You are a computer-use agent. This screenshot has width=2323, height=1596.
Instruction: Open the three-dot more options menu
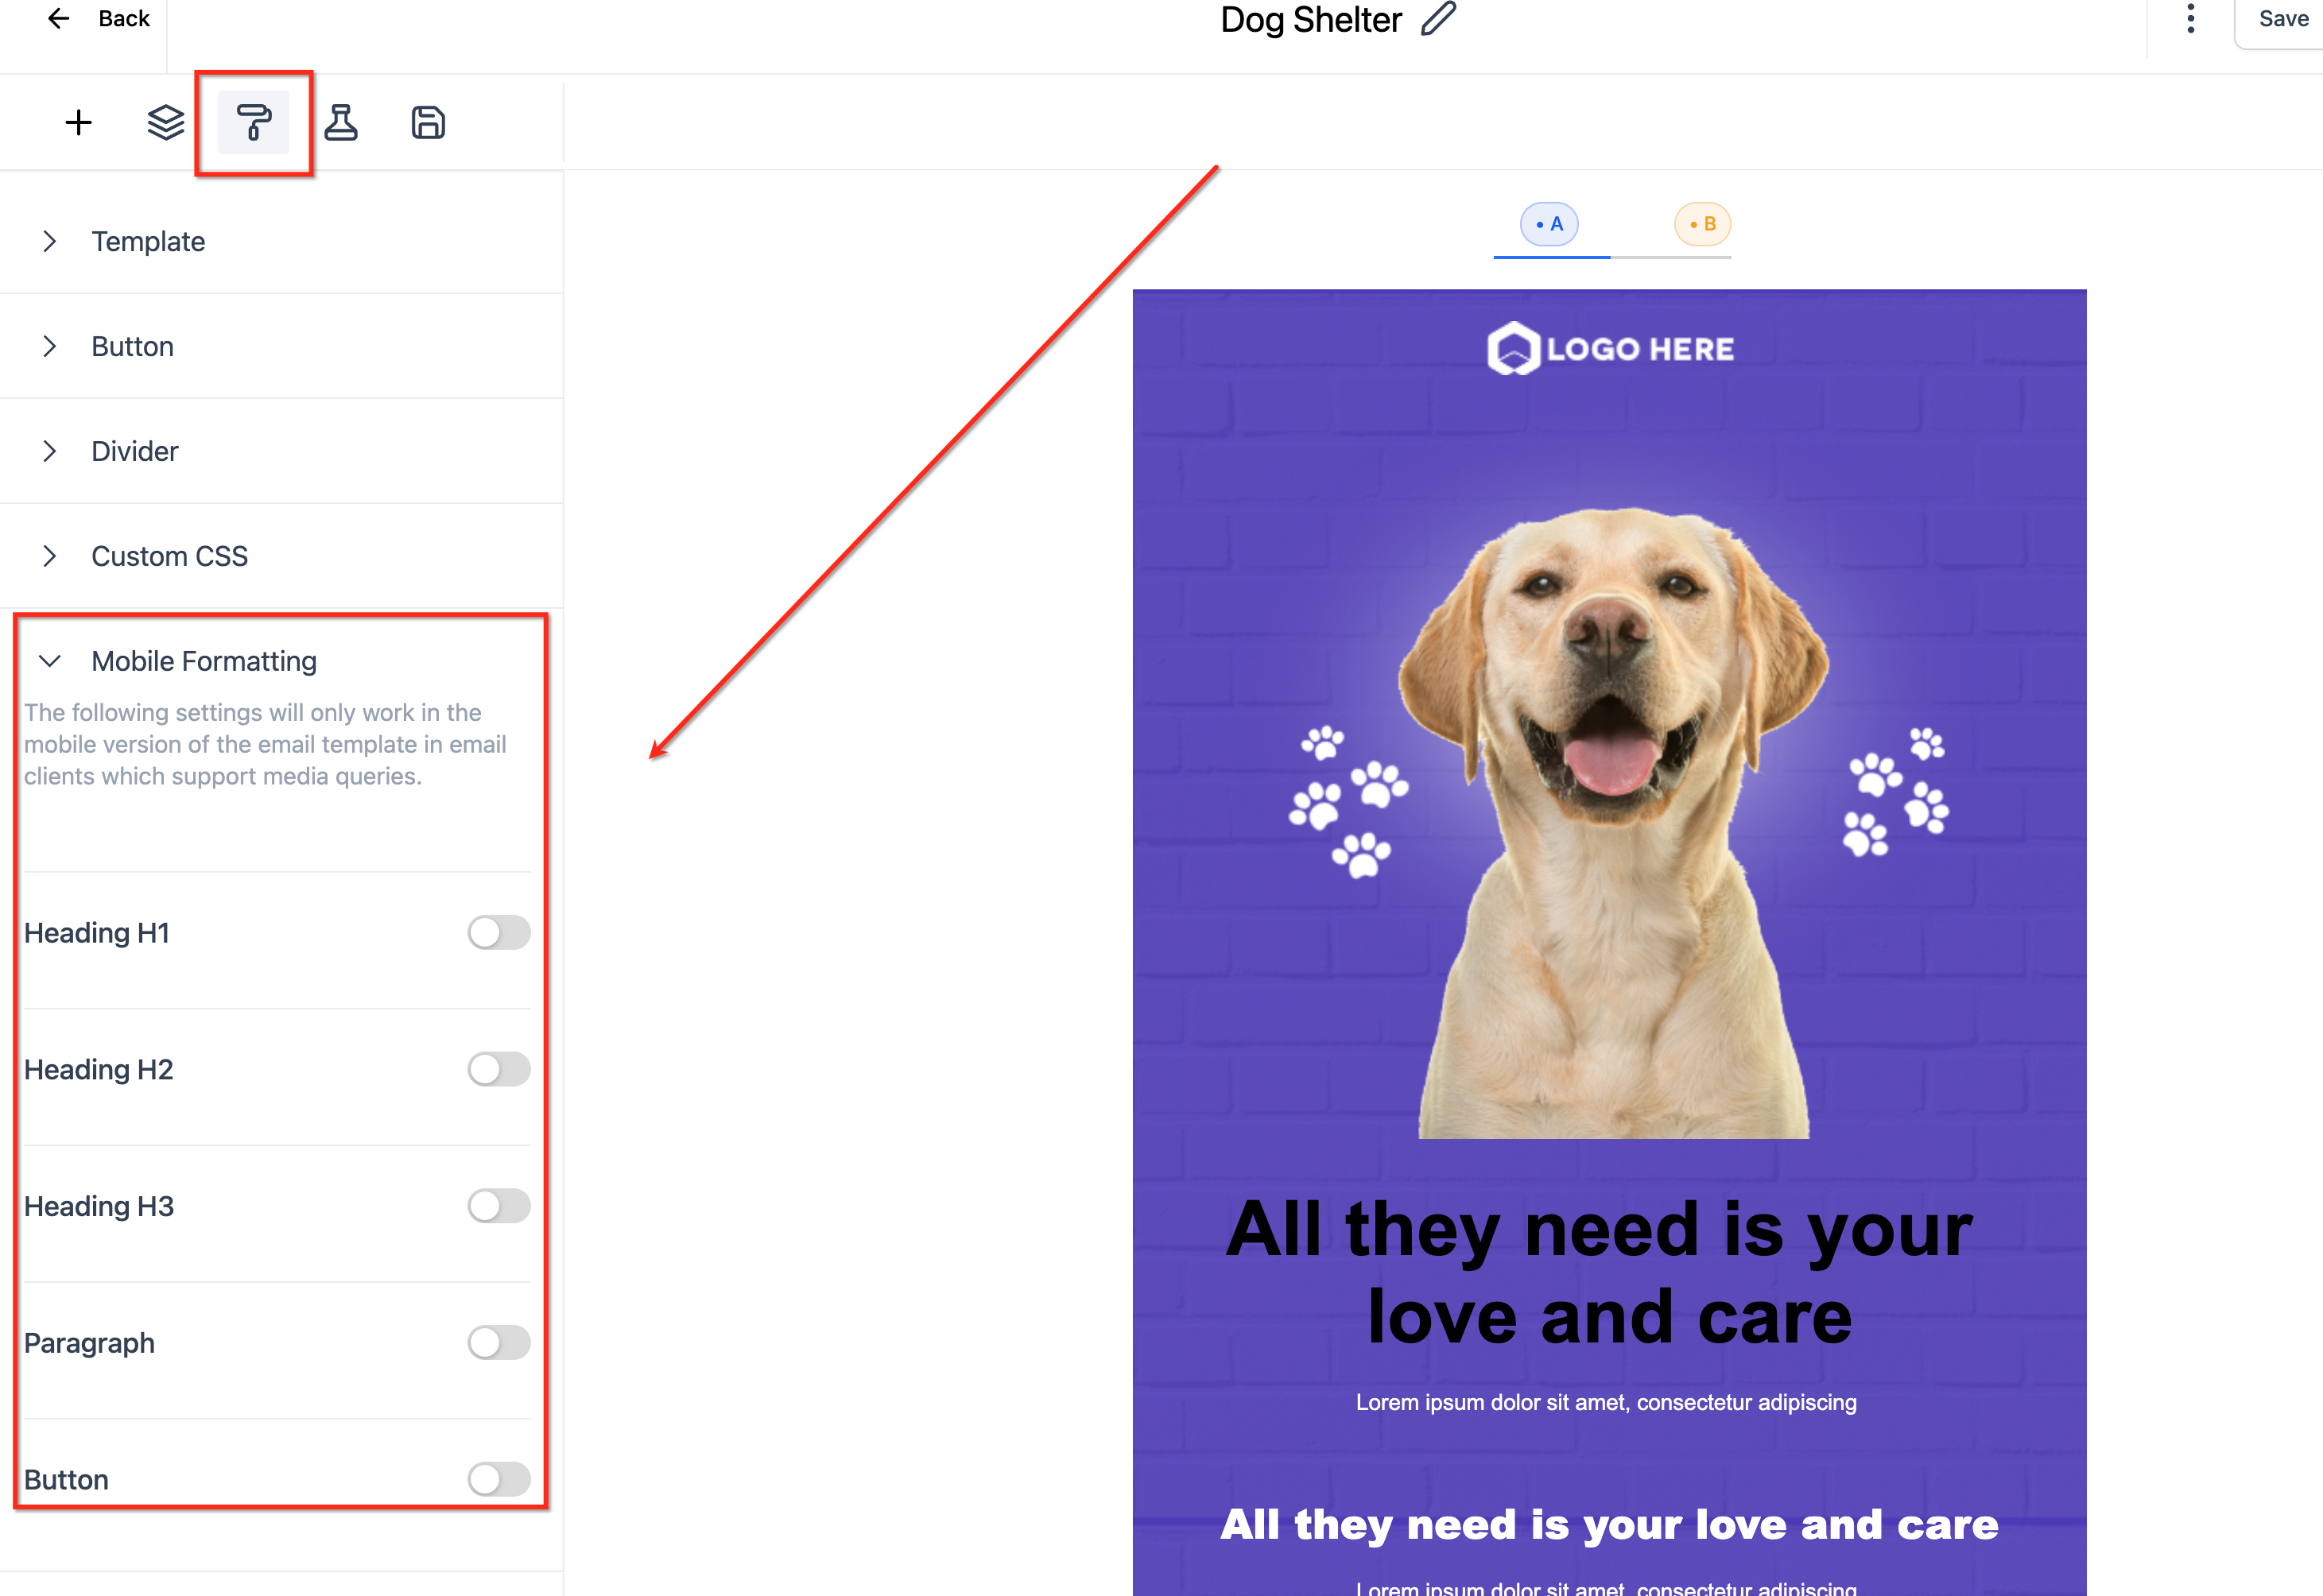point(2190,19)
